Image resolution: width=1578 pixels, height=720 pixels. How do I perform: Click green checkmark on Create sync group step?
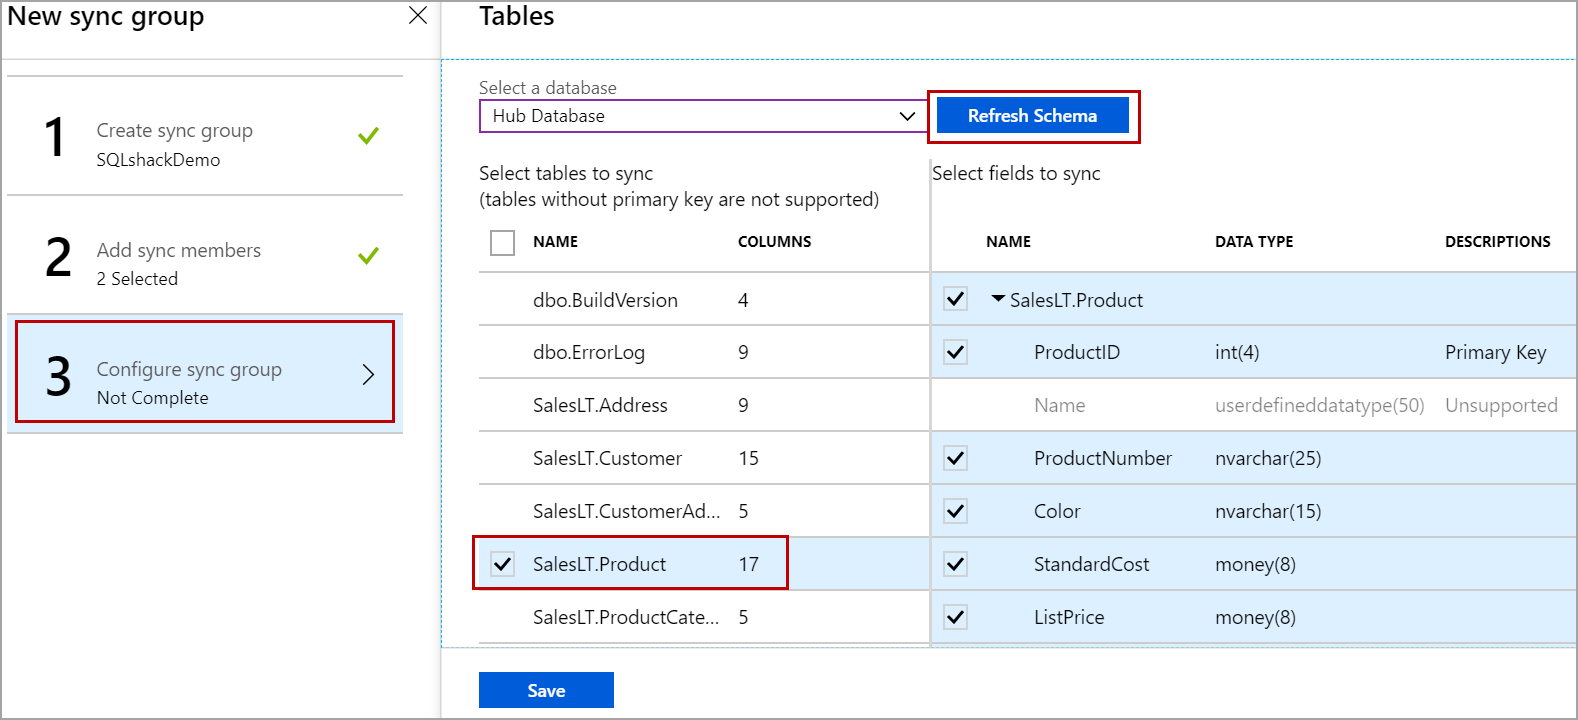pos(368,135)
